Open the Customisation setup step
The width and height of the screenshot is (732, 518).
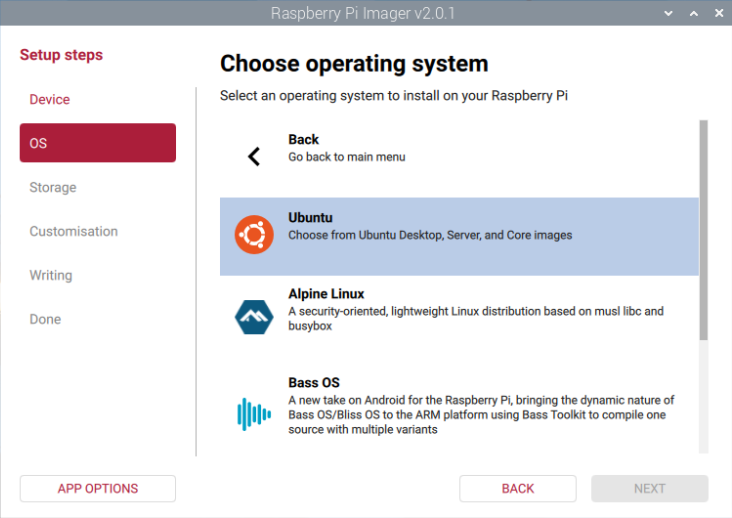[x=74, y=231]
